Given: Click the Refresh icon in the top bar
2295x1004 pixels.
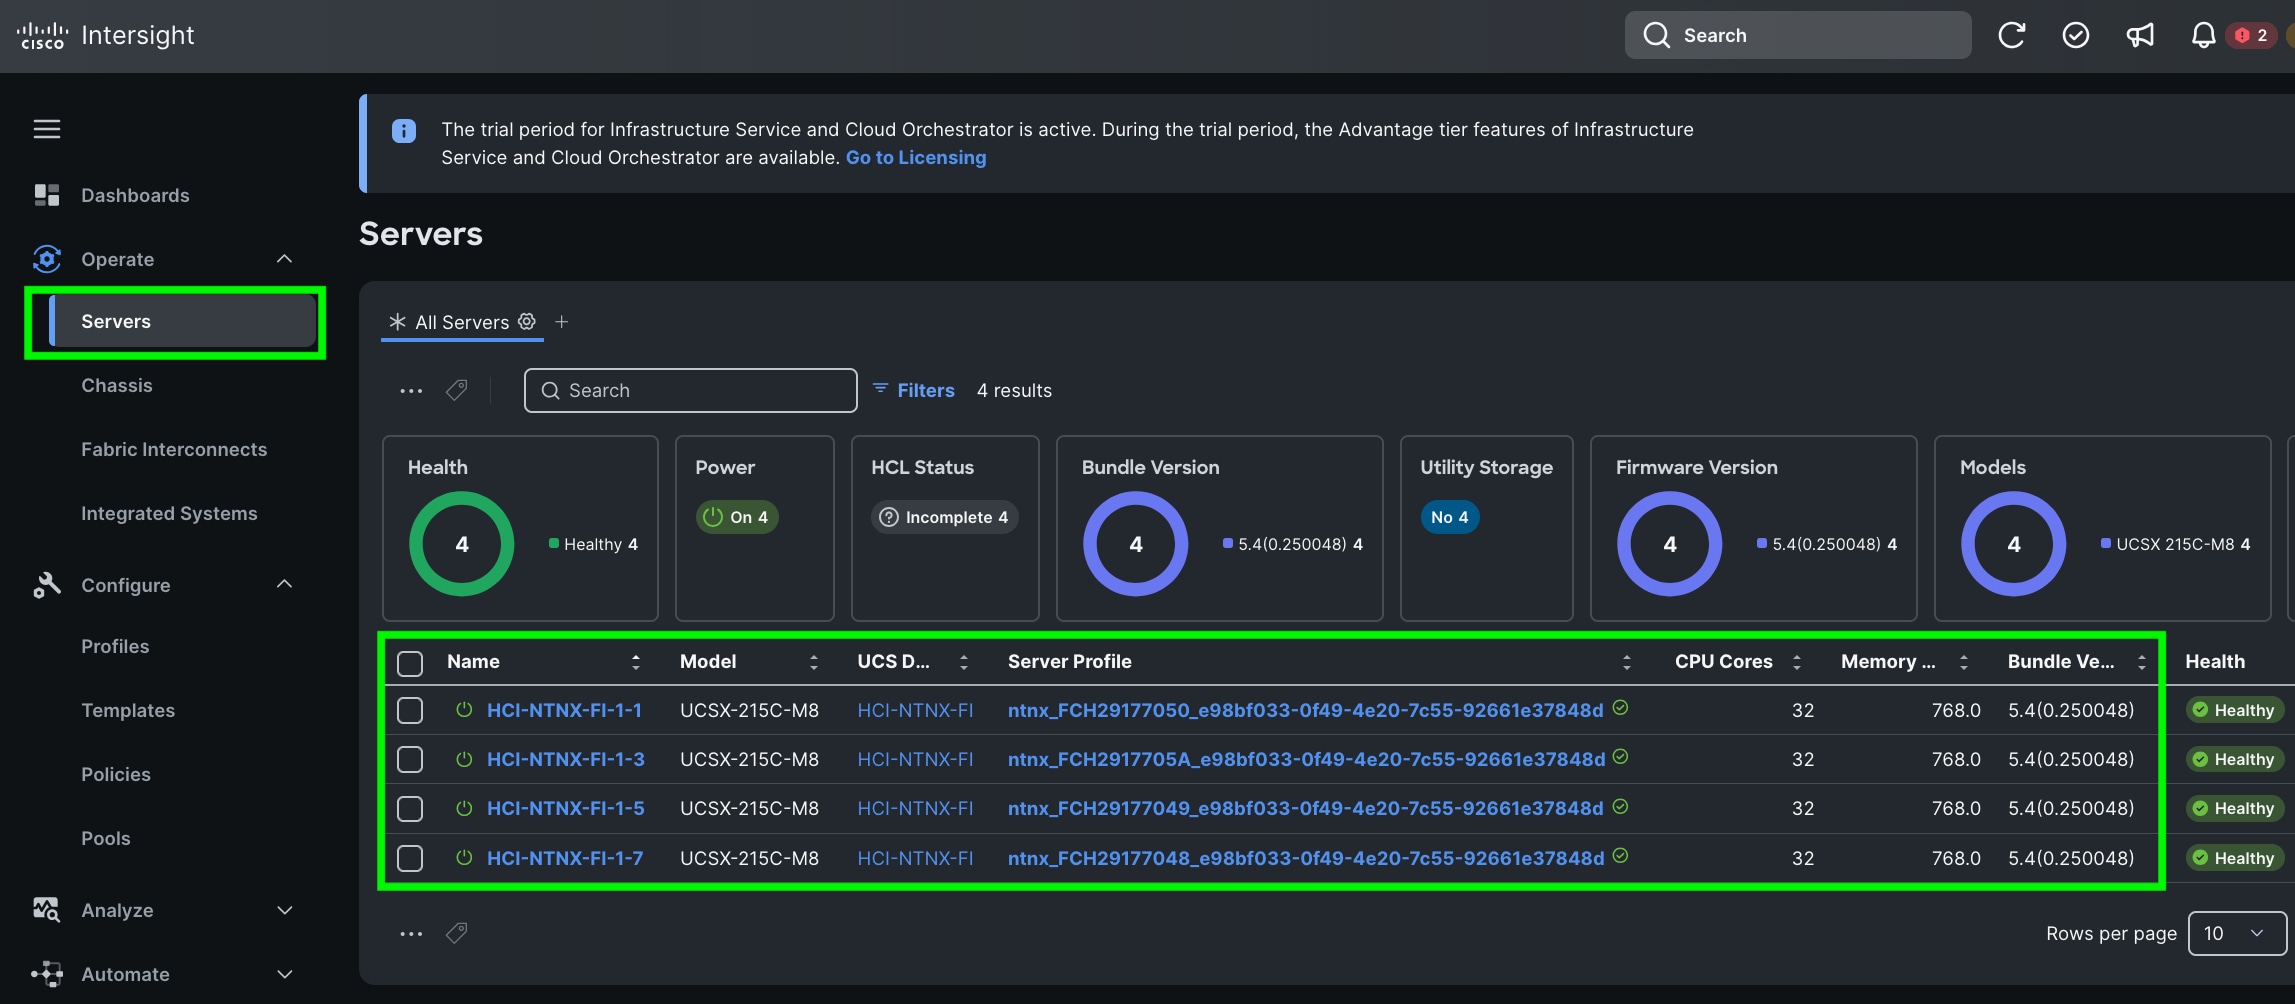Looking at the screenshot, I should point(2011,34).
